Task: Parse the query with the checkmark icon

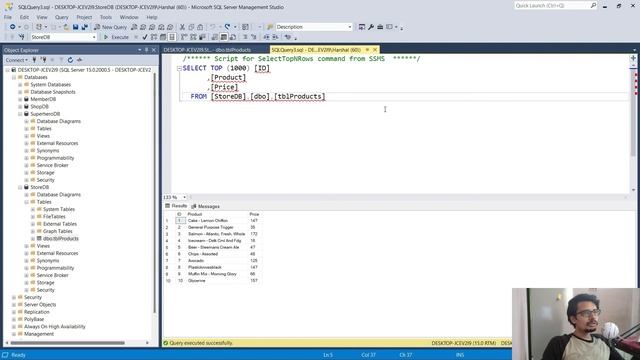Action: (144, 37)
